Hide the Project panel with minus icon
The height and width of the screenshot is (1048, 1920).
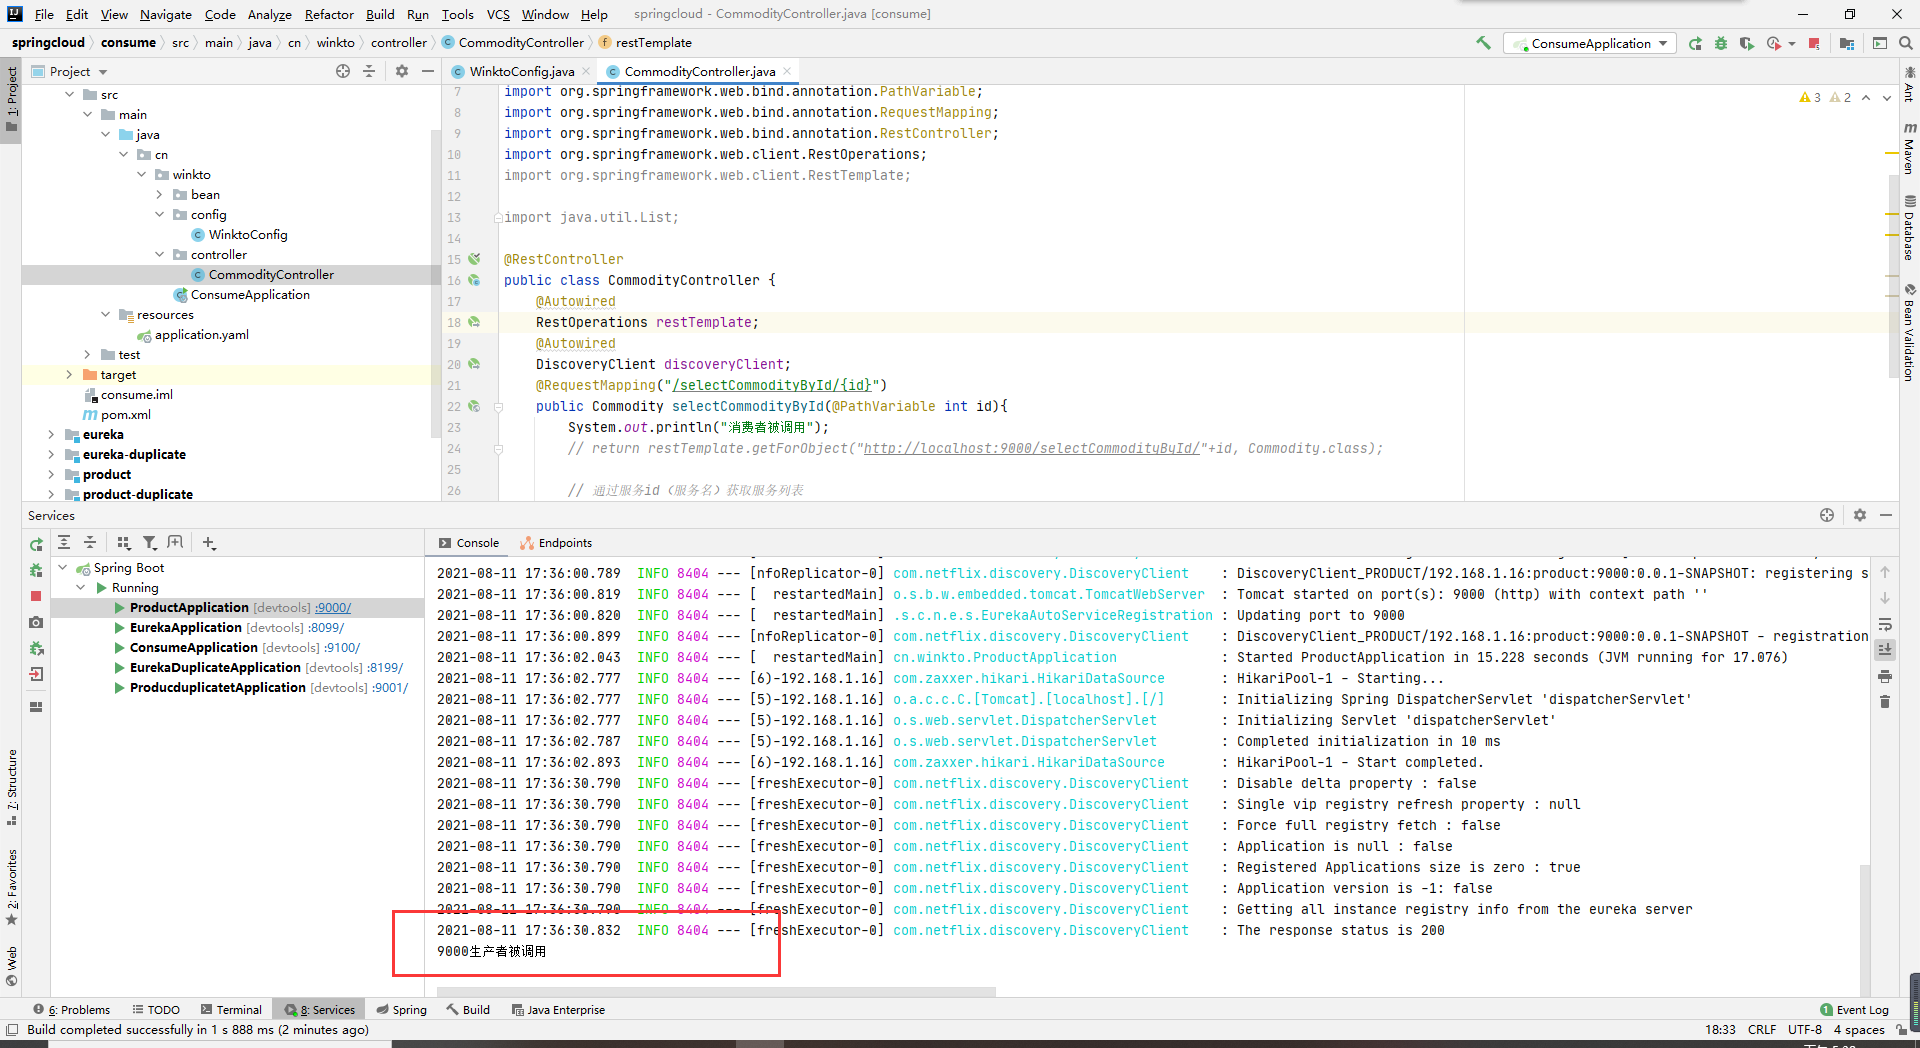pos(428,71)
